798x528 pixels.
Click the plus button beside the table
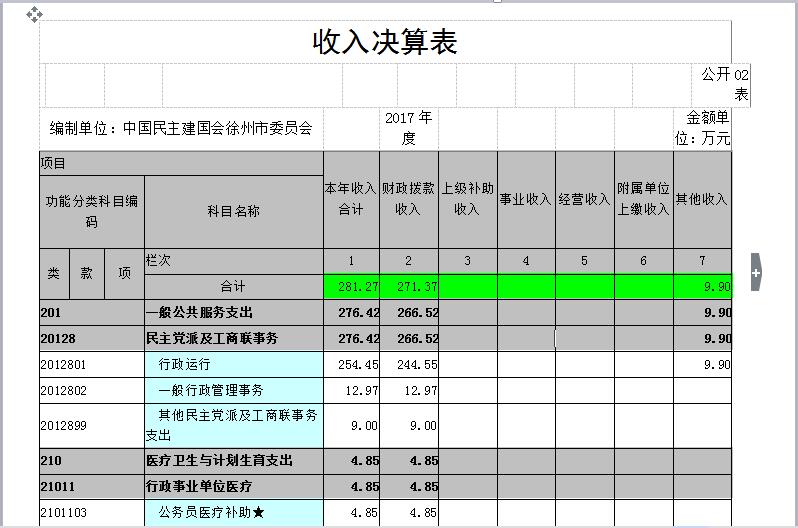pos(756,272)
